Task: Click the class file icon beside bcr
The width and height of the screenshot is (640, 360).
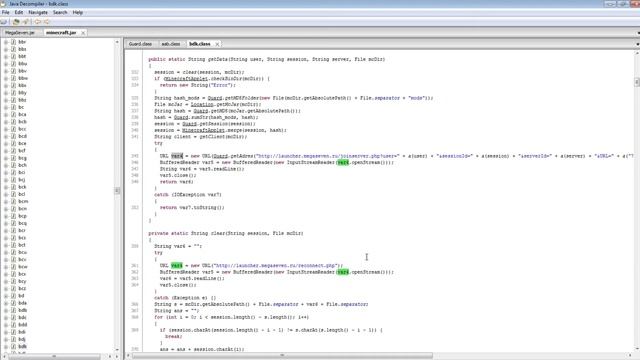Action: coord(13,231)
